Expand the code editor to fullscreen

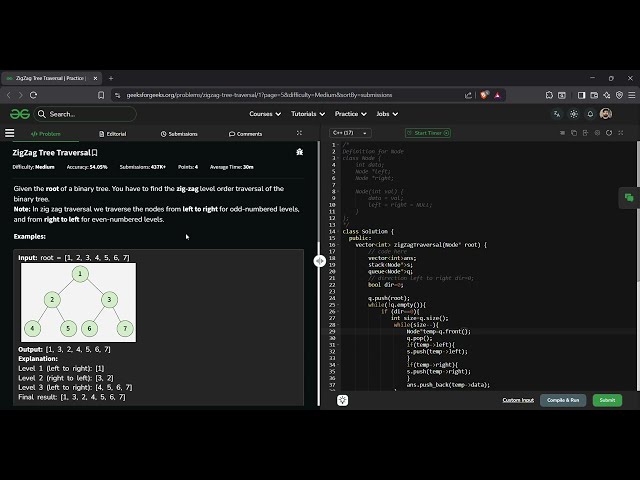pos(620,133)
